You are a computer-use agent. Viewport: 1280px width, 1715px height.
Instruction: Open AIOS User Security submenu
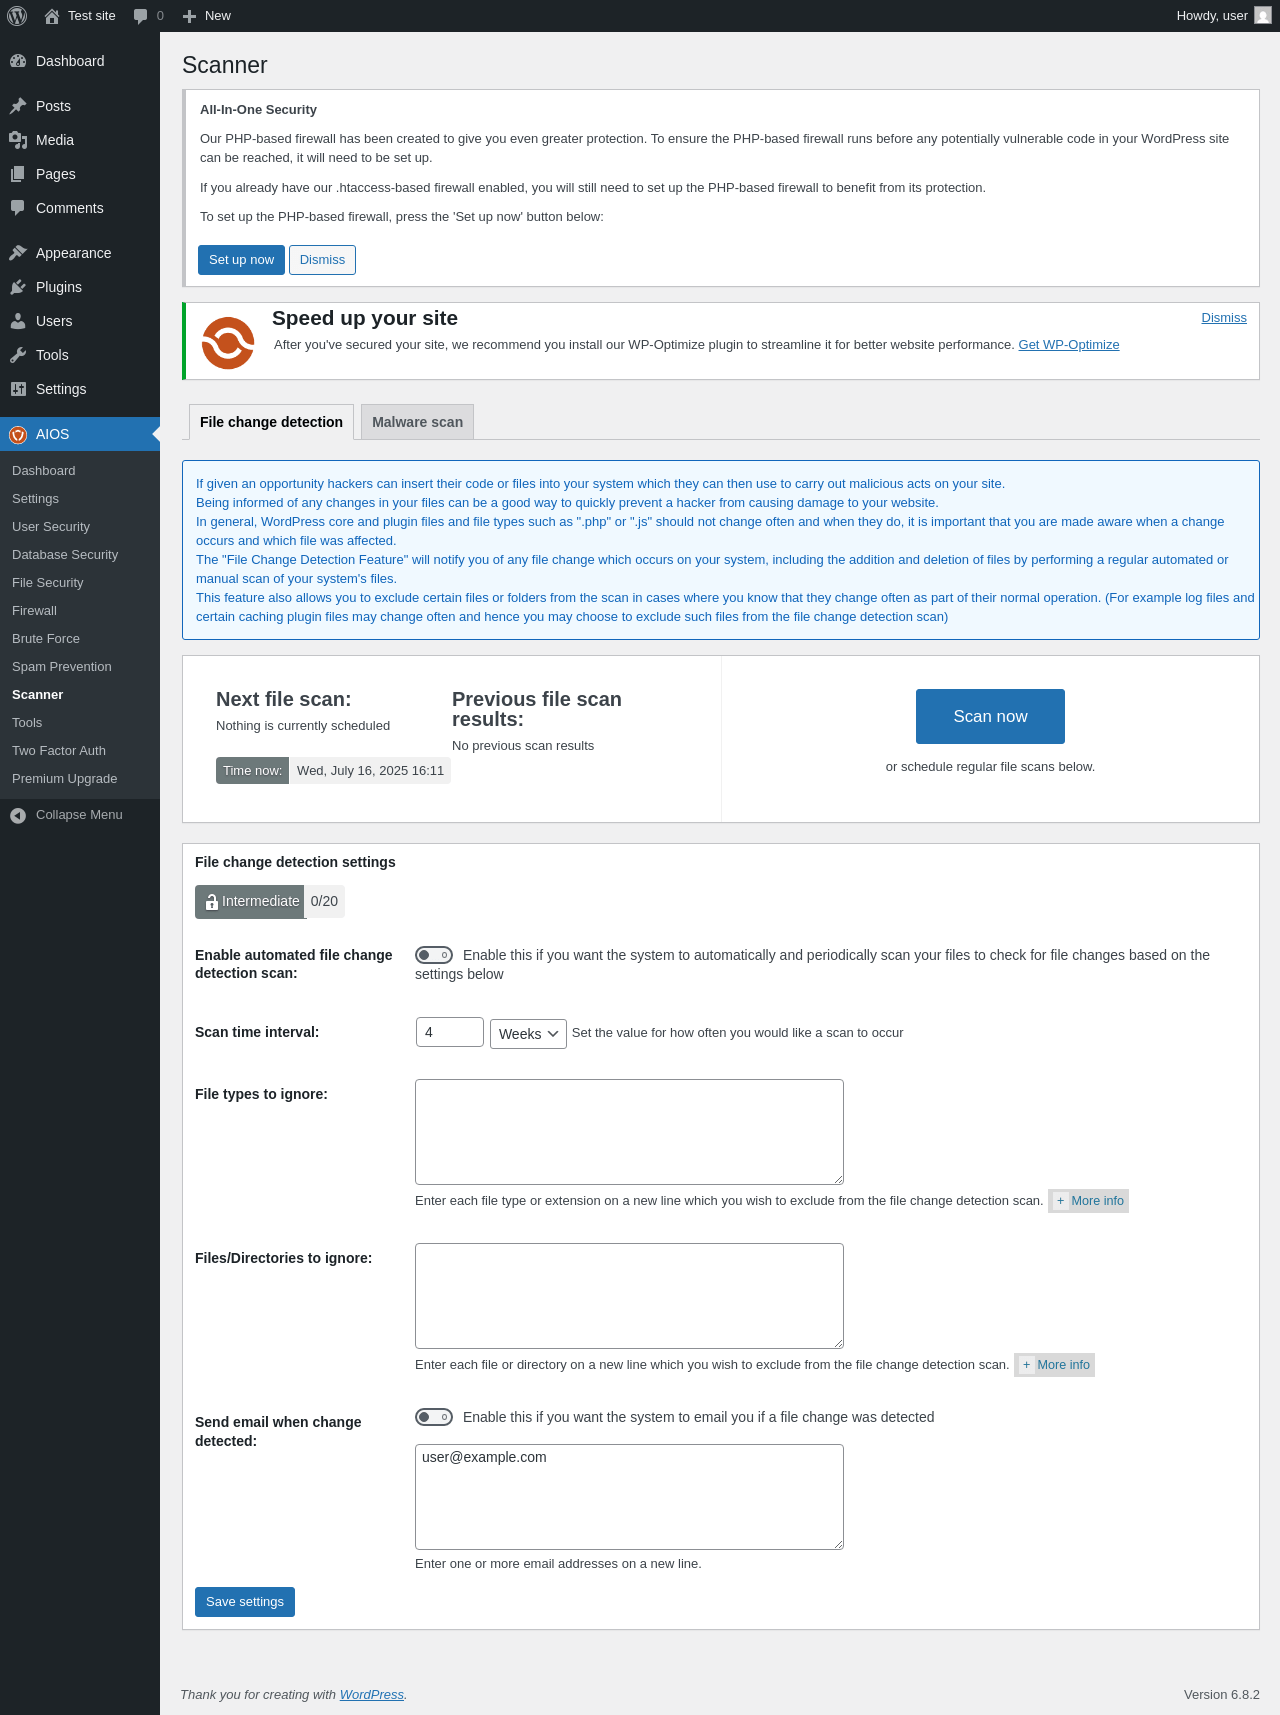[80, 527]
